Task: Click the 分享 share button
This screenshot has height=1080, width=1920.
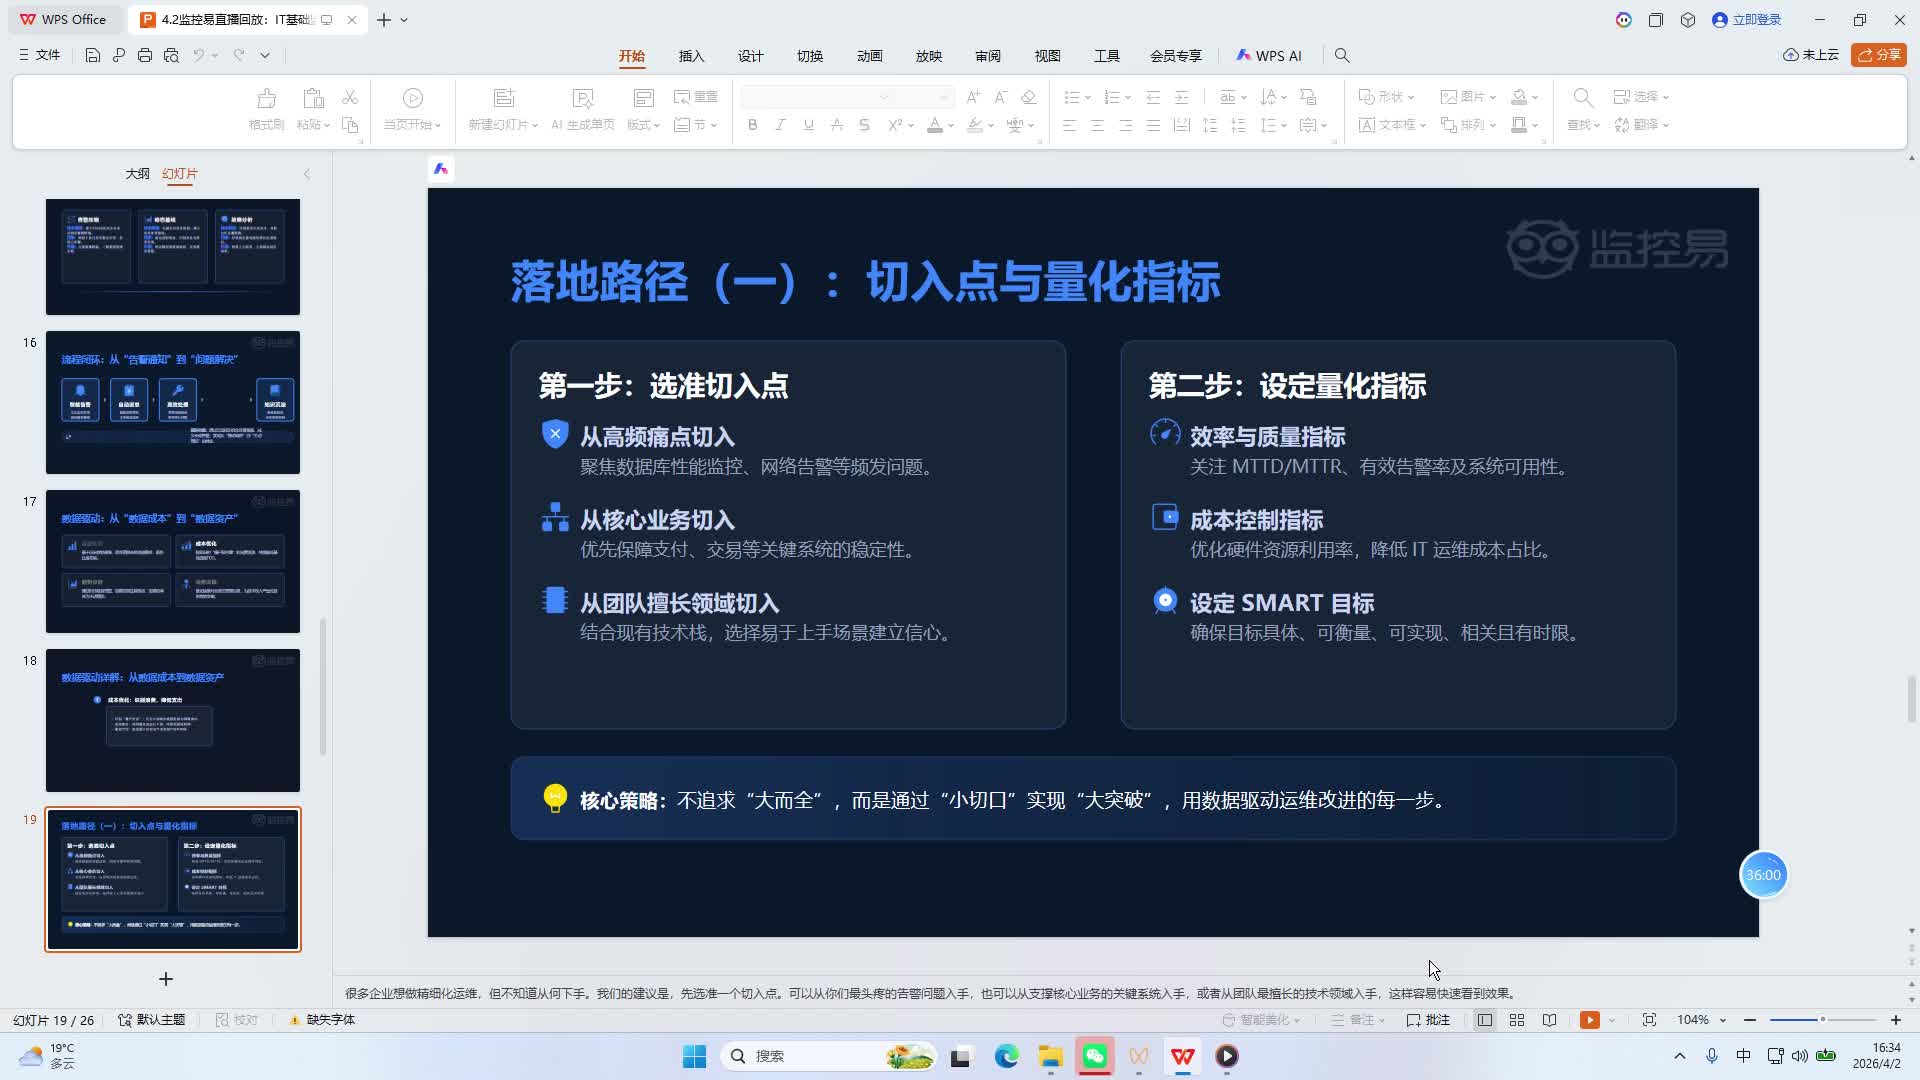Action: 1878,55
